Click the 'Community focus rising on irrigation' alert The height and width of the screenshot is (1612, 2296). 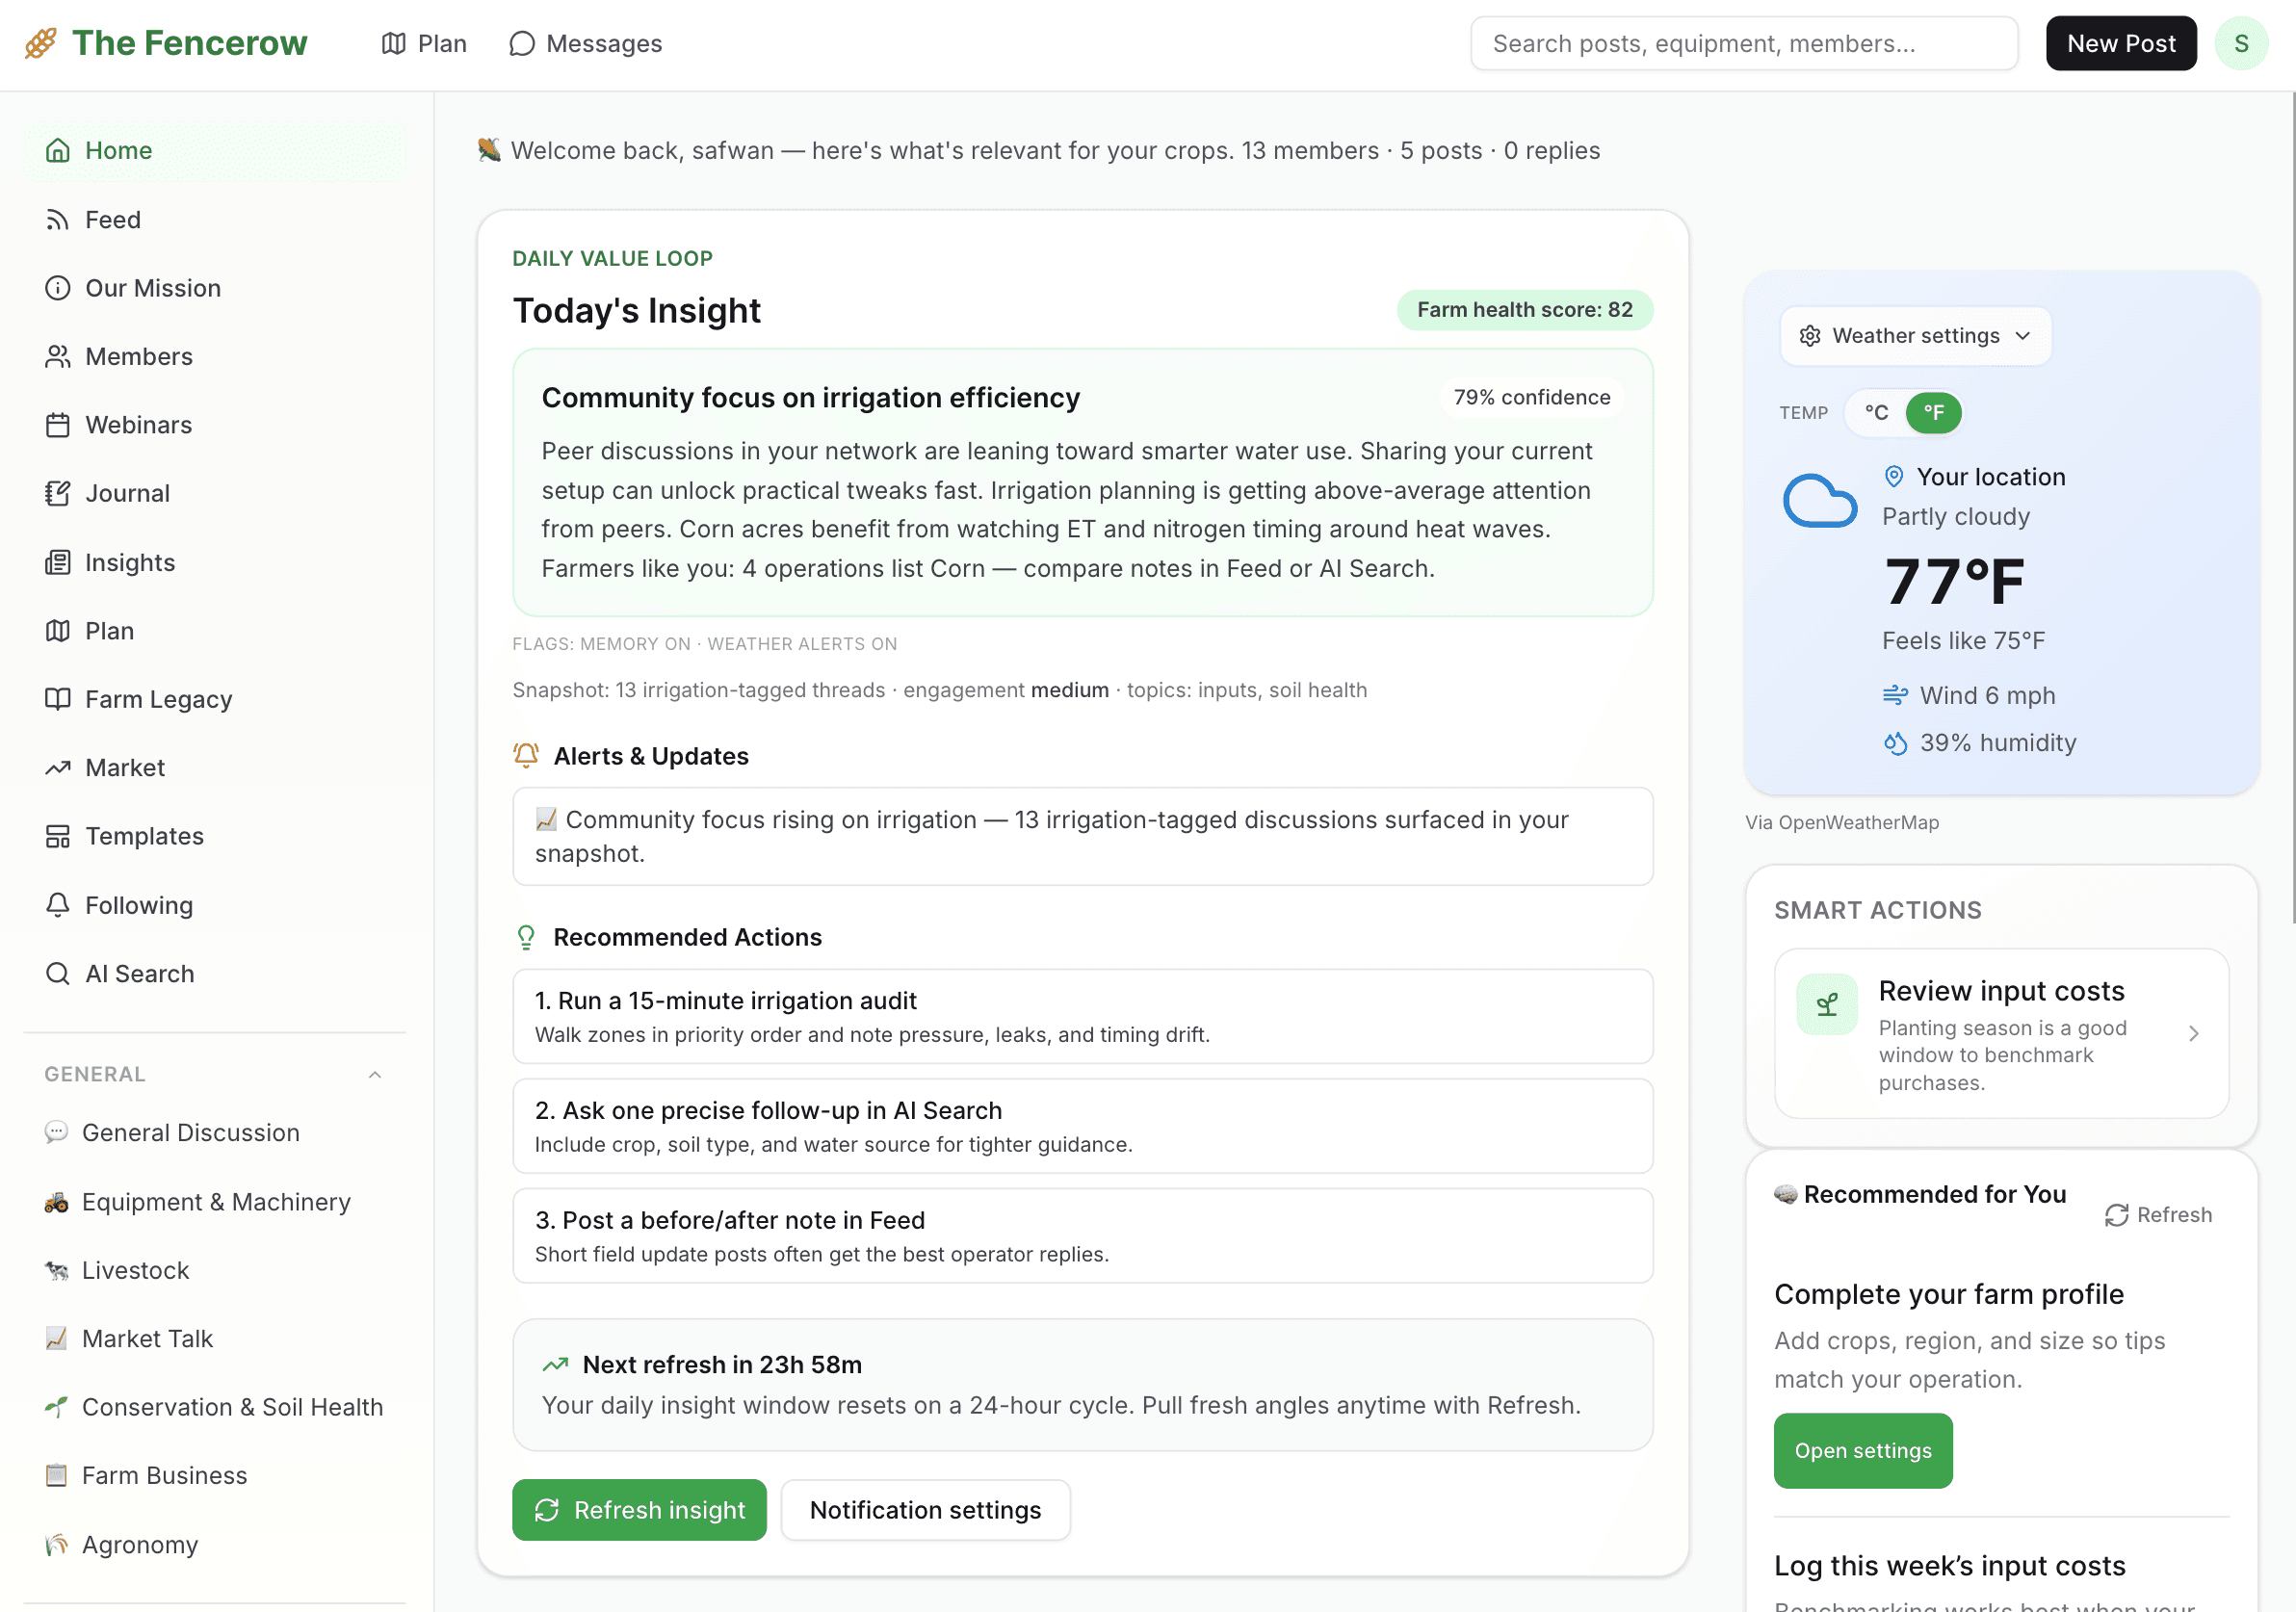1082,836
